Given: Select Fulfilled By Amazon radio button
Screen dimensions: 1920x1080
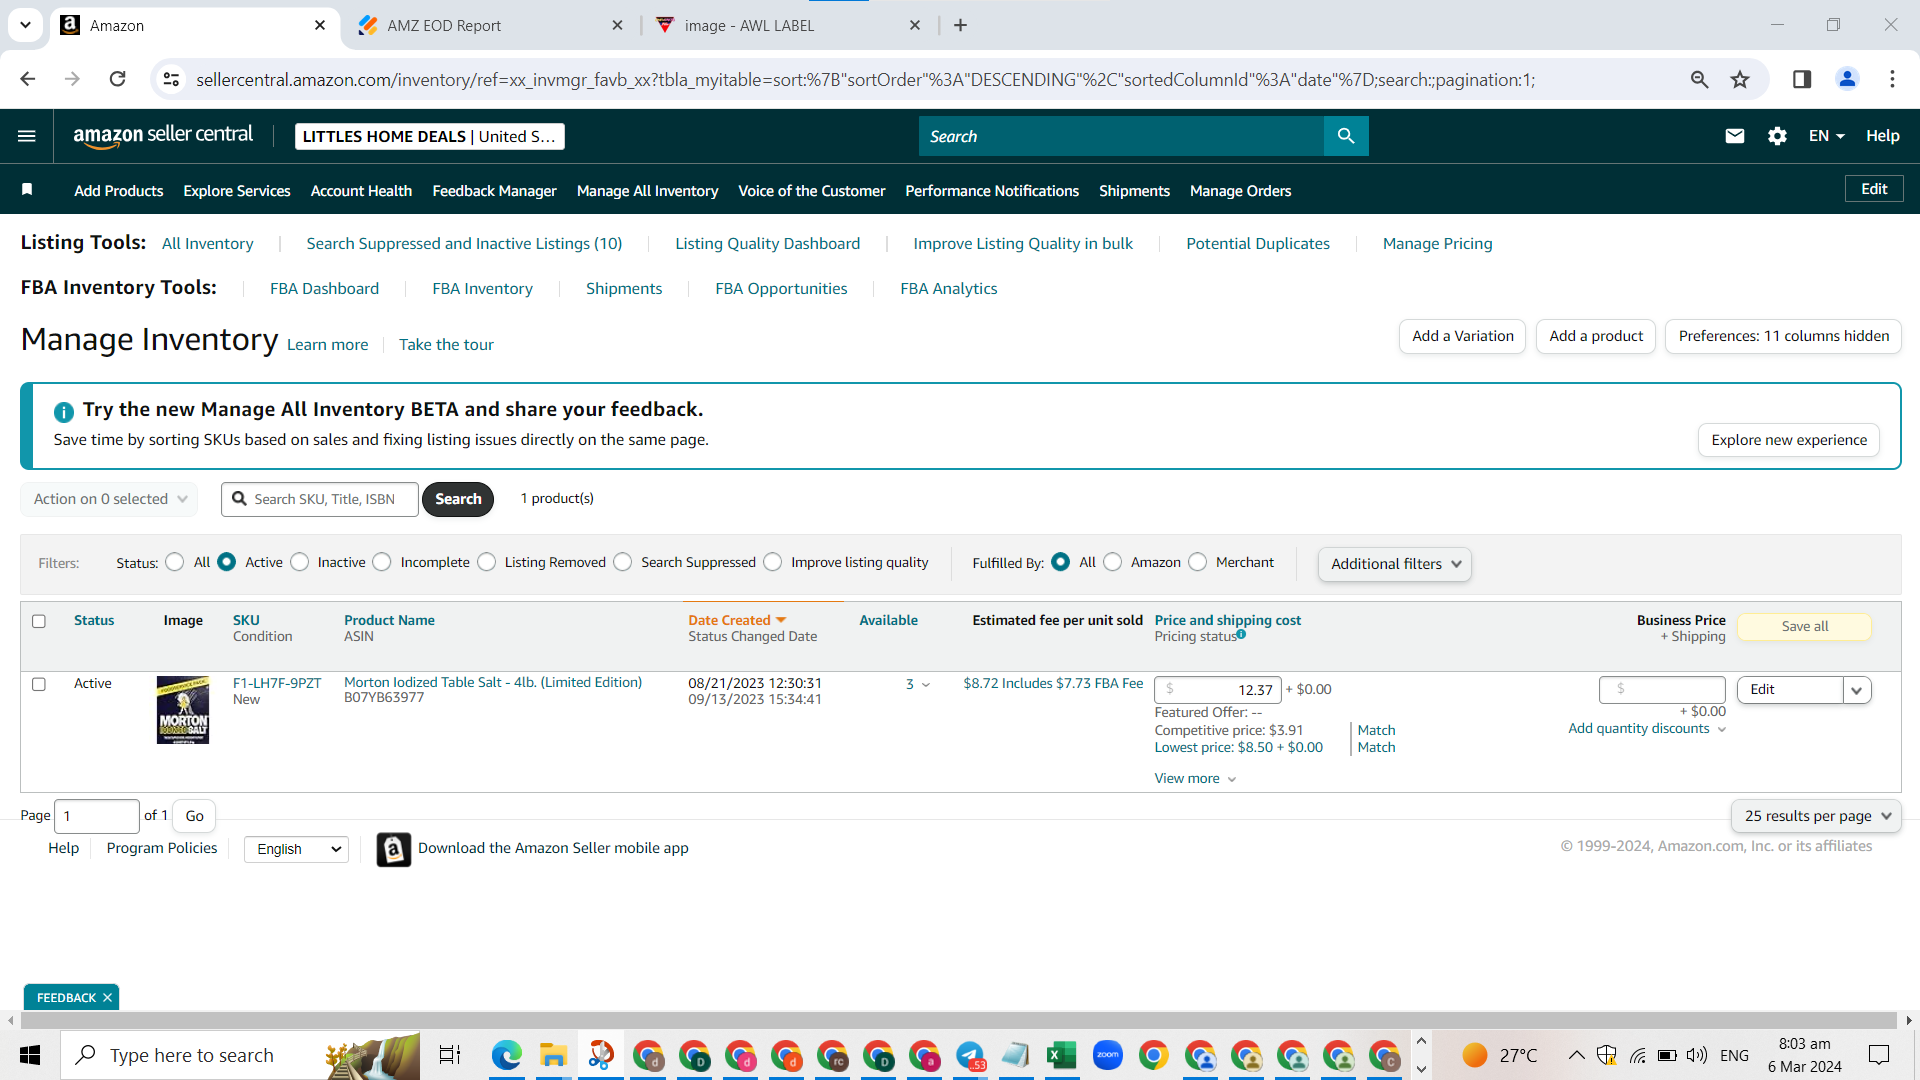Looking at the screenshot, I should [1113, 562].
